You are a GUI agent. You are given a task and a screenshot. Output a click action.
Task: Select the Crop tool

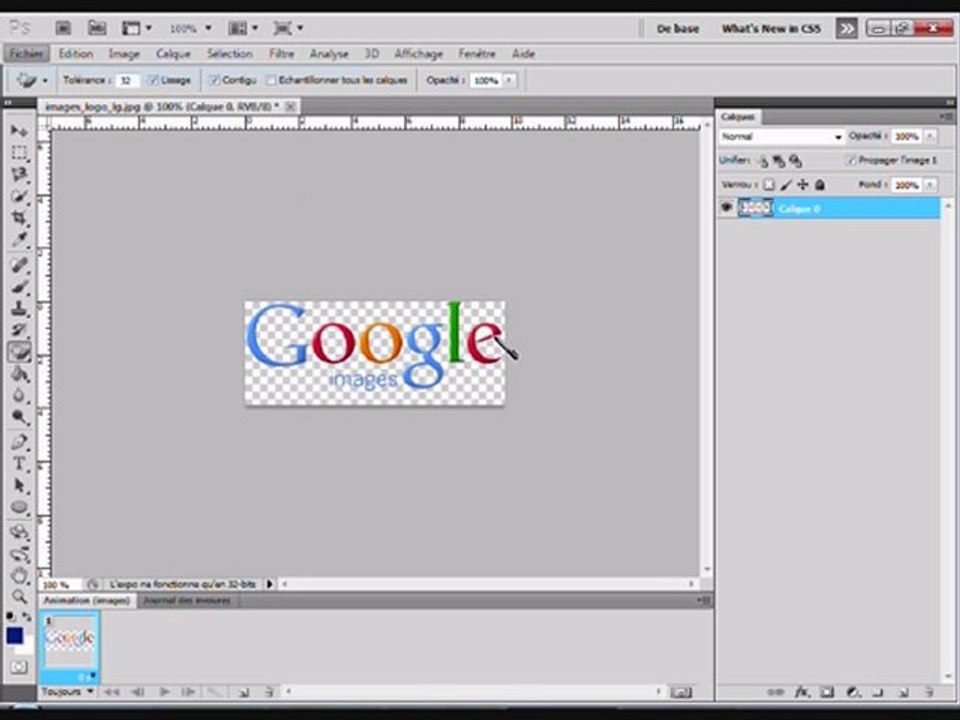click(x=19, y=218)
